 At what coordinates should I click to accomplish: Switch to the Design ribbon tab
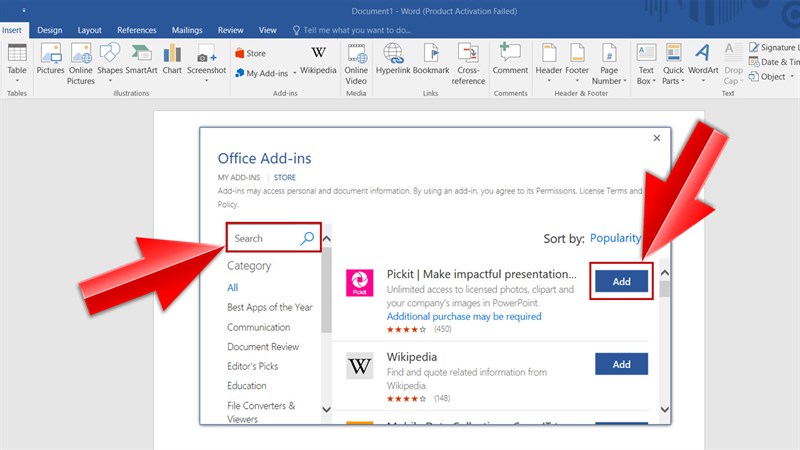pyautogui.click(x=50, y=31)
